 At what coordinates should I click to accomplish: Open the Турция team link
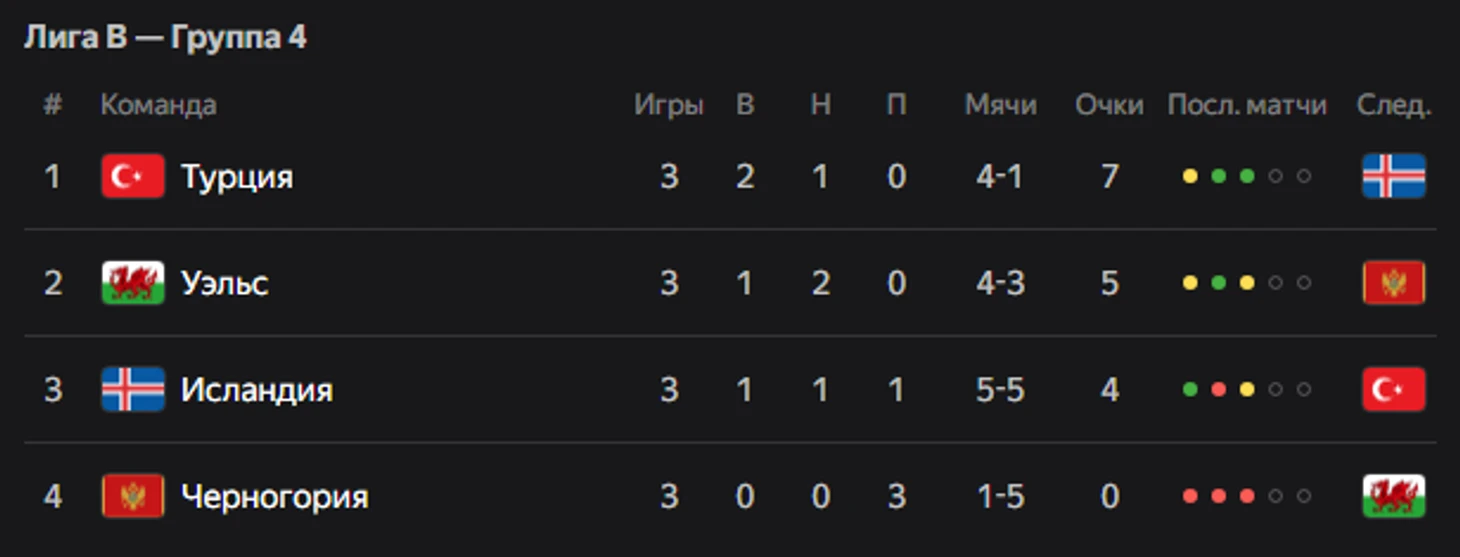pyautogui.click(x=237, y=177)
